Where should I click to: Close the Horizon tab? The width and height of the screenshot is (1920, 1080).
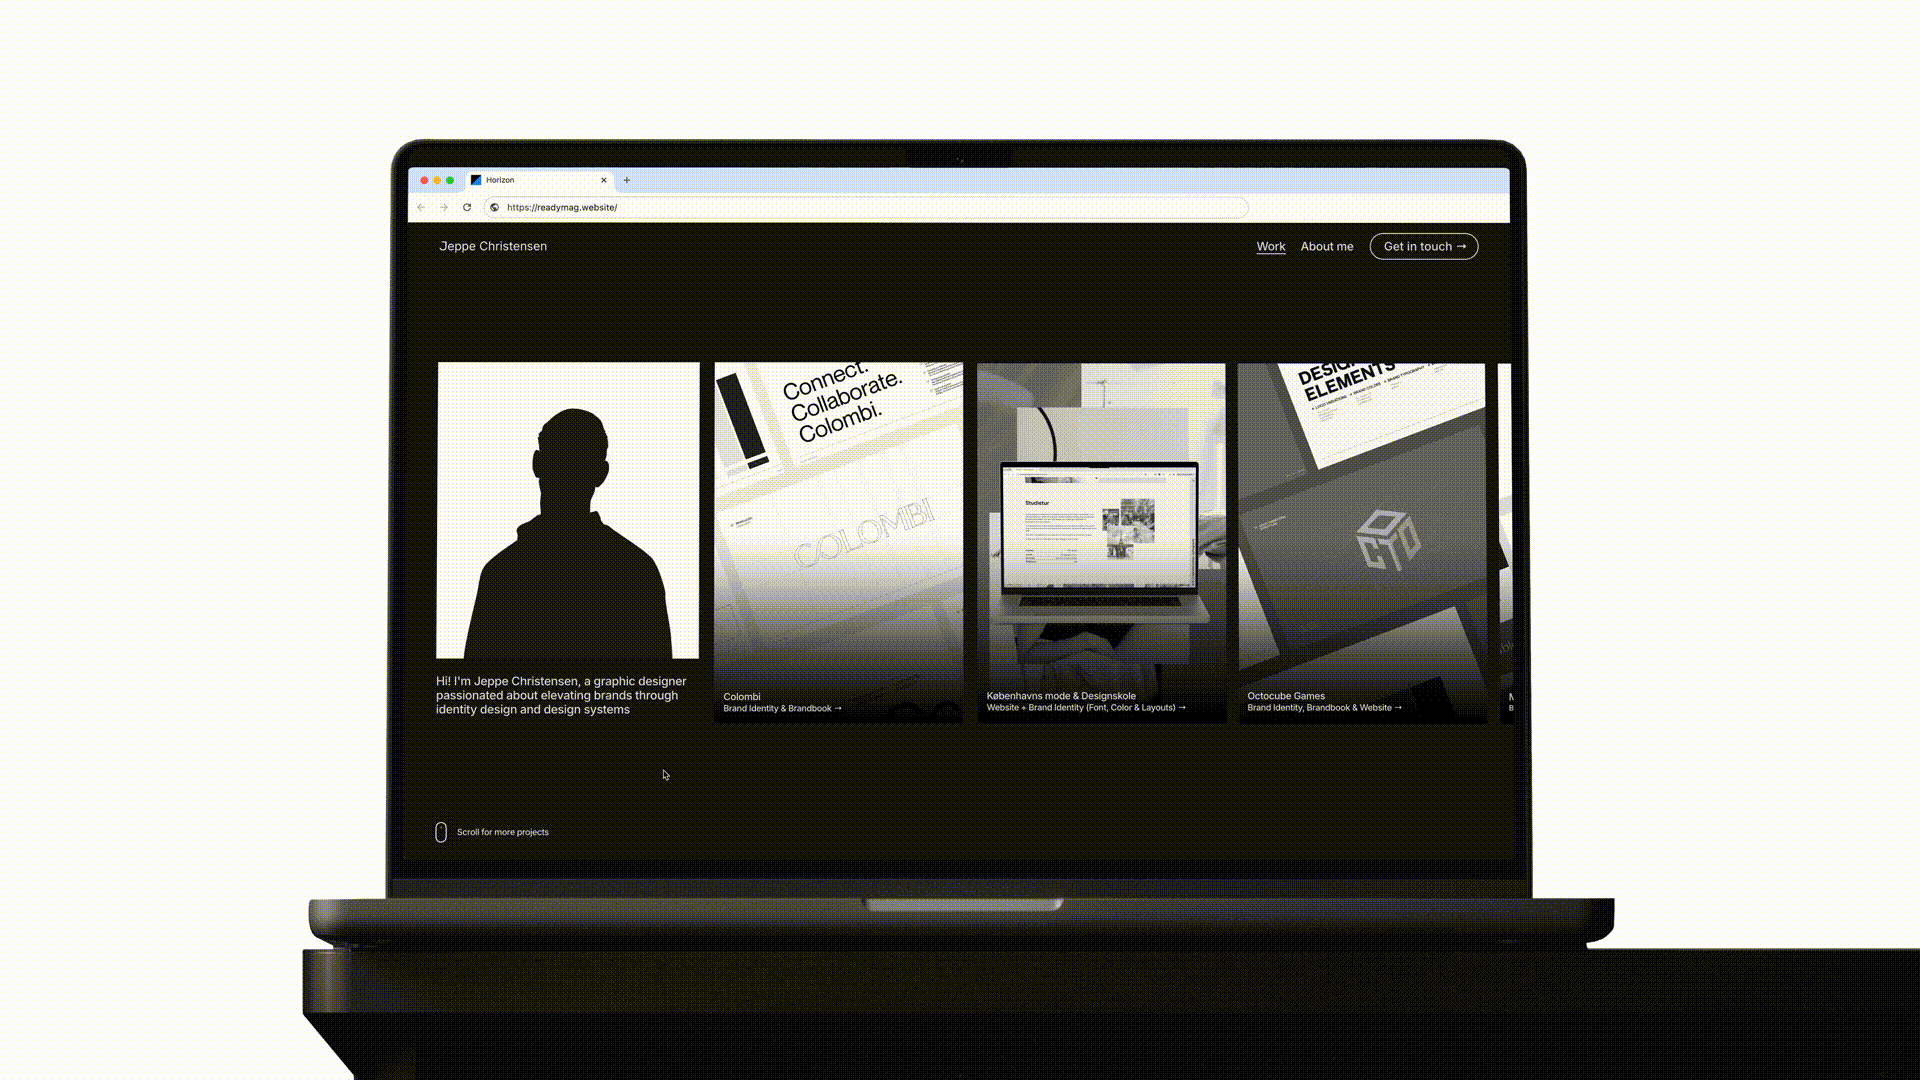coord(604,180)
